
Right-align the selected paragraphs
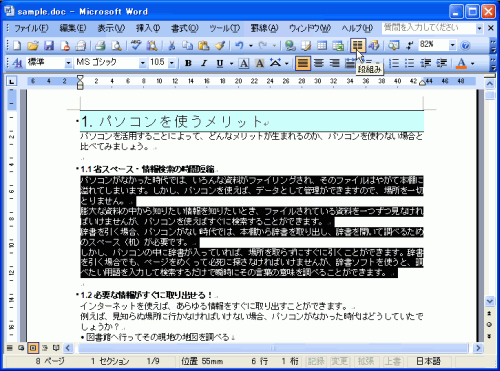(x=335, y=63)
